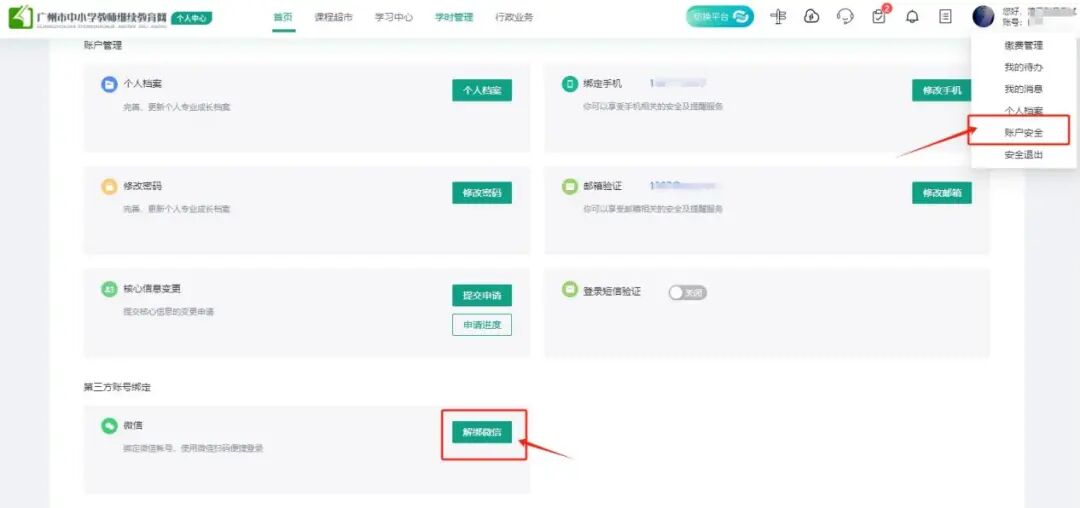
Task: Click the document list icon in header
Action: [946, 17]
